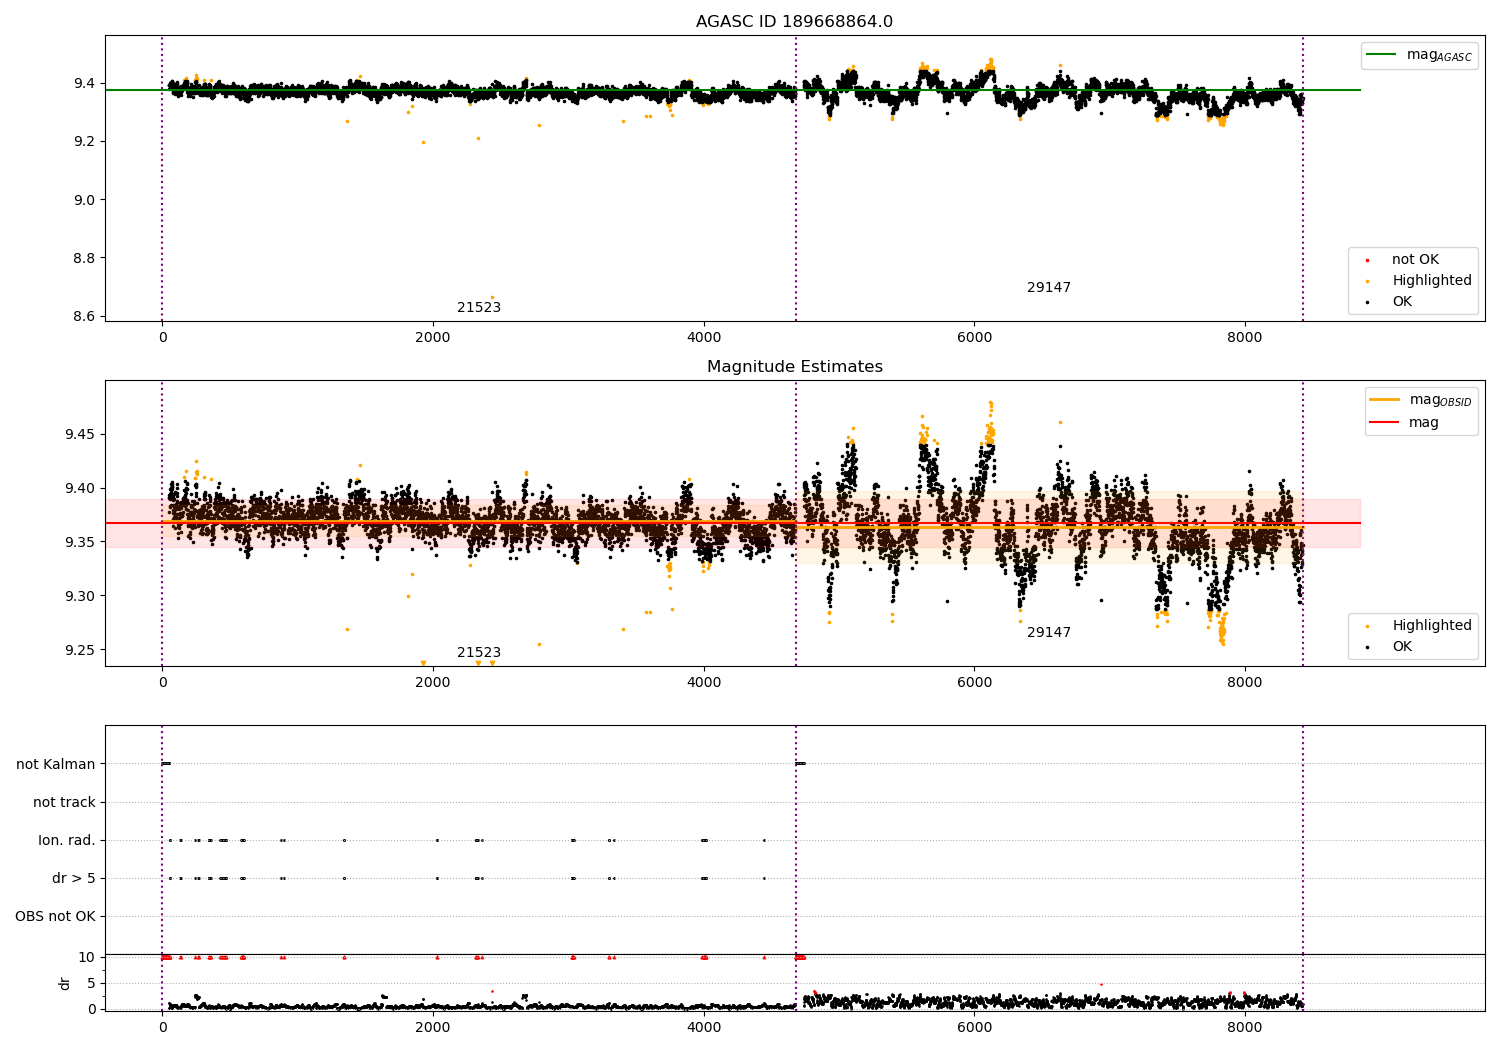
Task: Click the '6000' x-tick under the dr plot
Action: 974,1027
